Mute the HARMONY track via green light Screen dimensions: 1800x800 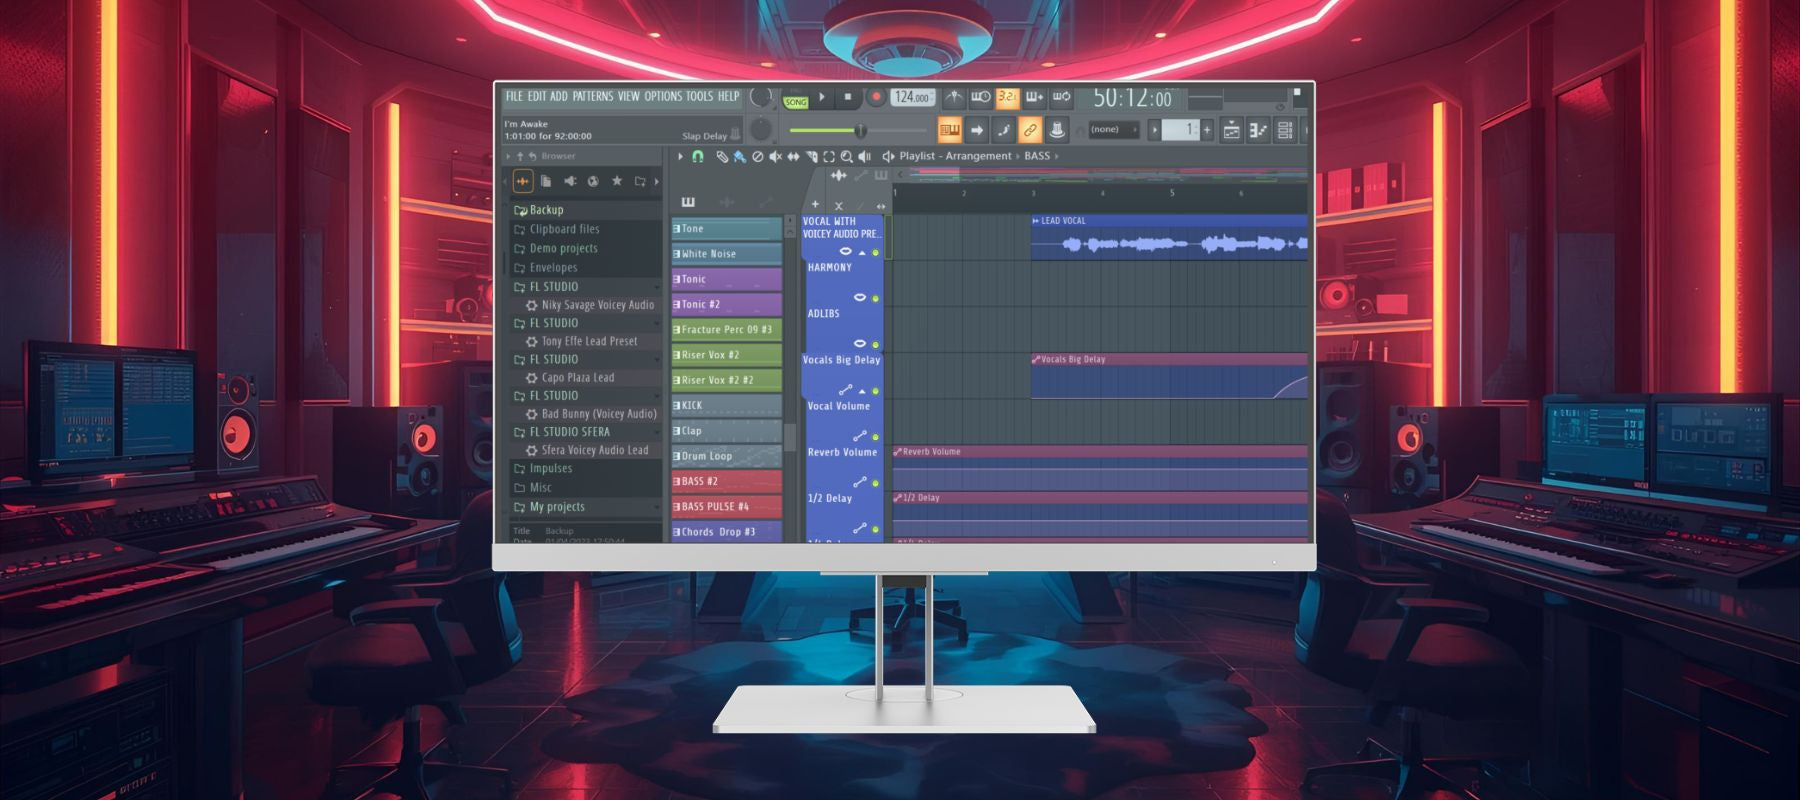[x=875, y=299]
